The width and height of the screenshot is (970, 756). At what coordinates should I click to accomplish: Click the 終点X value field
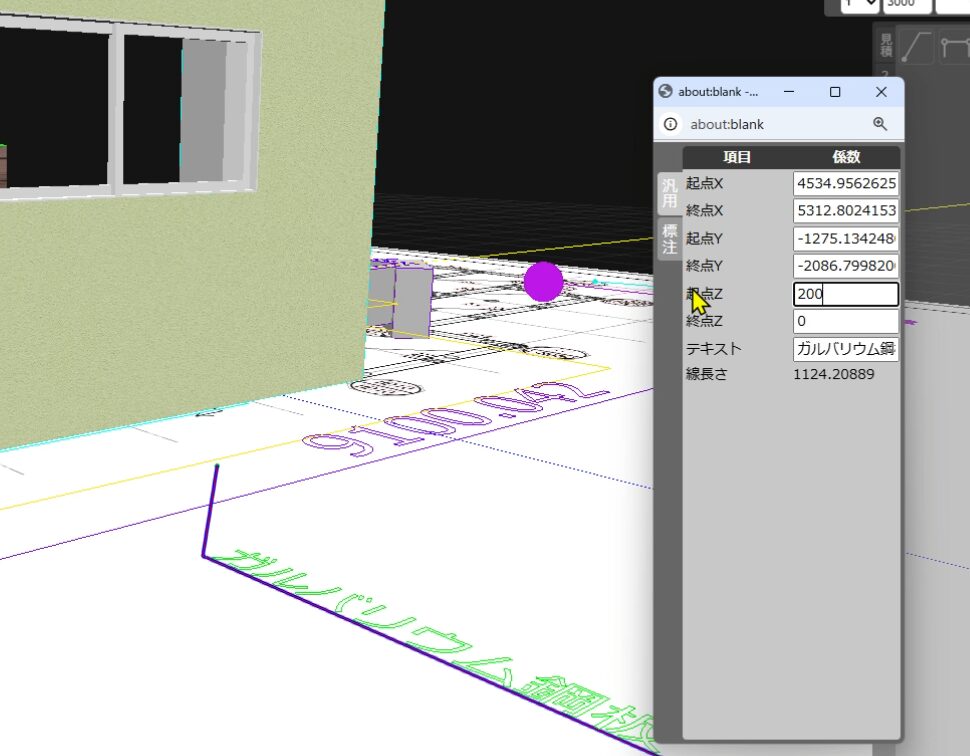coord(845,211)
